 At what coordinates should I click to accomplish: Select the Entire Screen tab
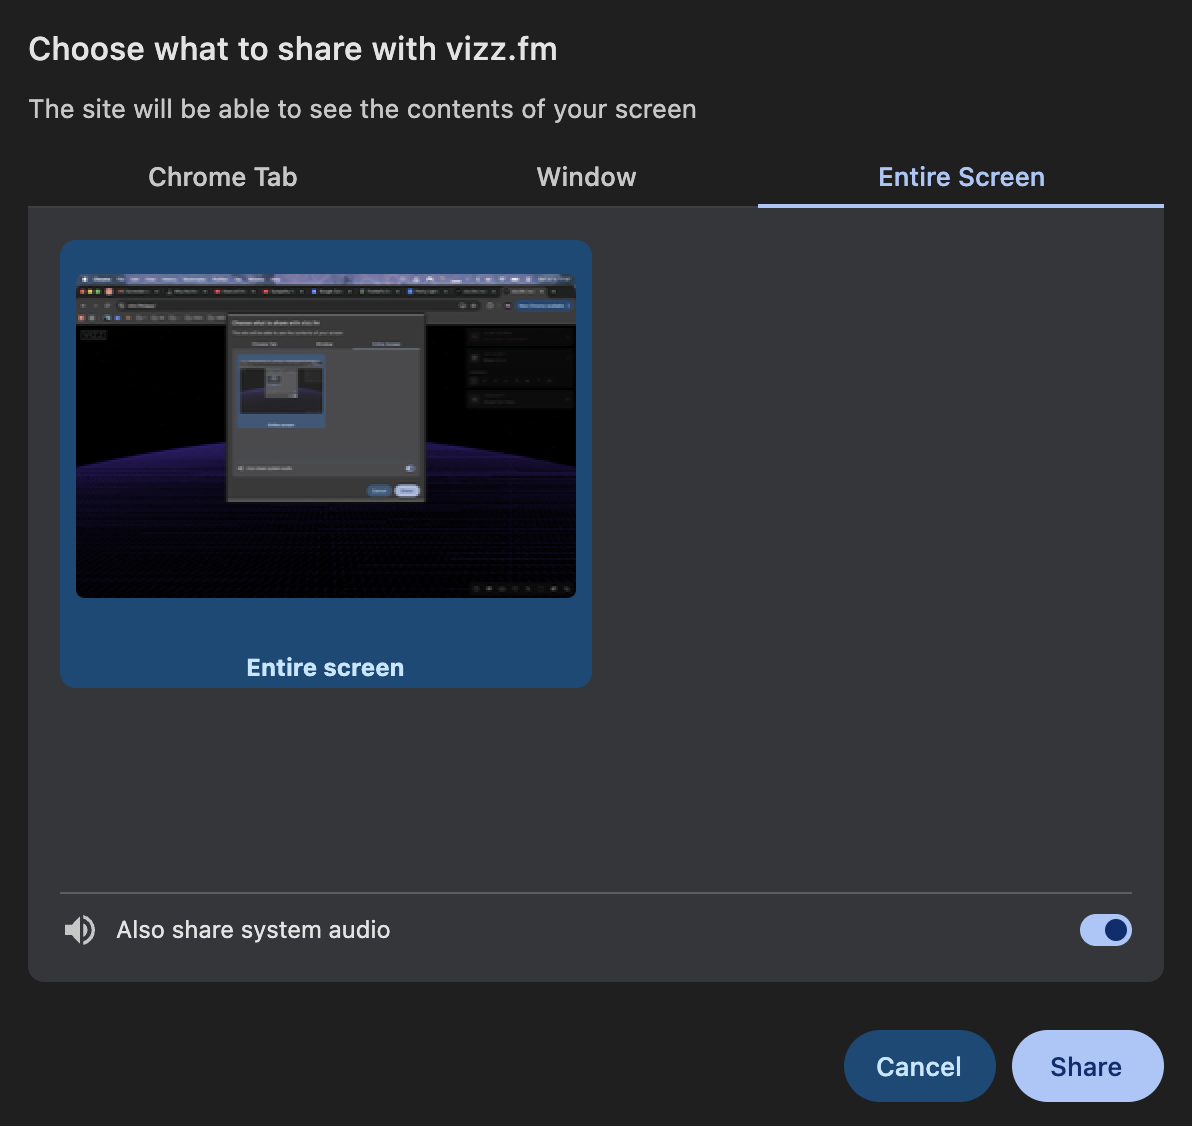[961, 177]
